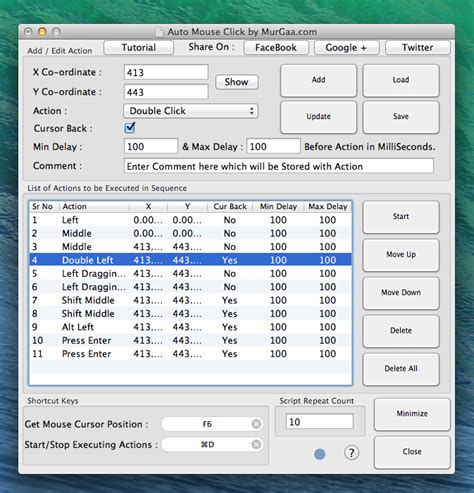
Task: Click the Add button
Action: (318, 80)
